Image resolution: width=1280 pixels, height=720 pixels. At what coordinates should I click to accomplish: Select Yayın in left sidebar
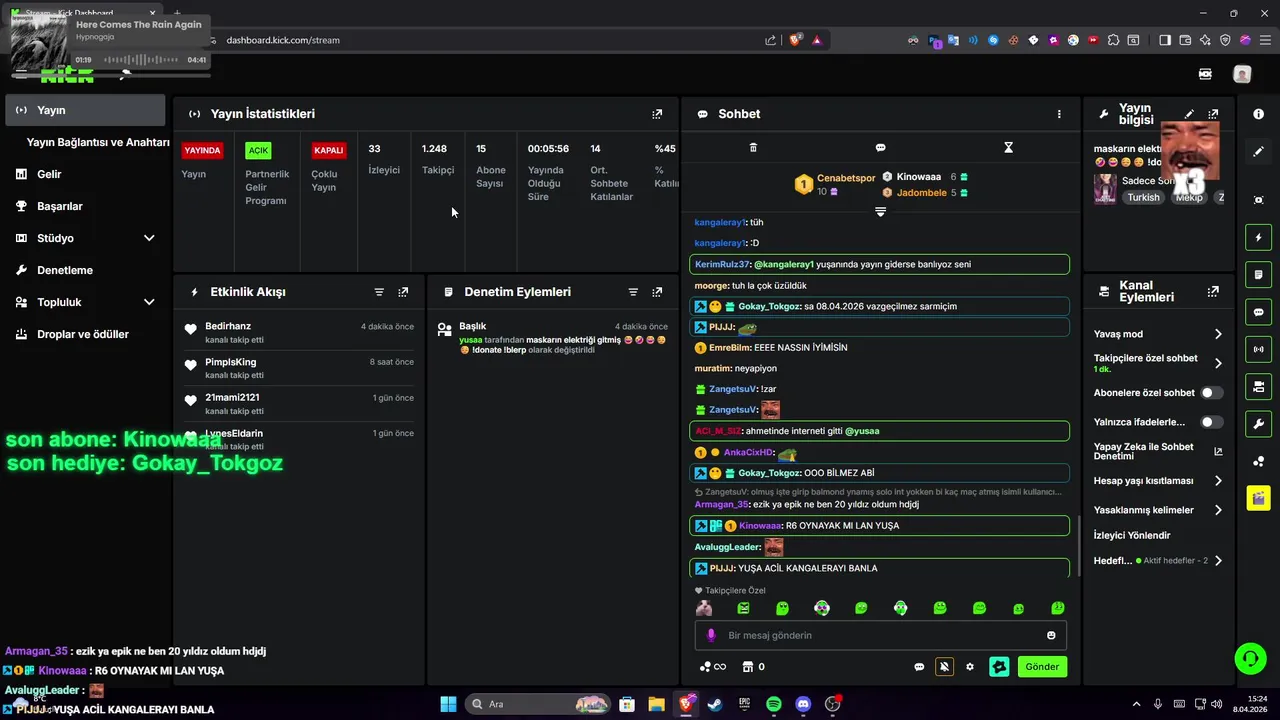(x=85, y=110)
